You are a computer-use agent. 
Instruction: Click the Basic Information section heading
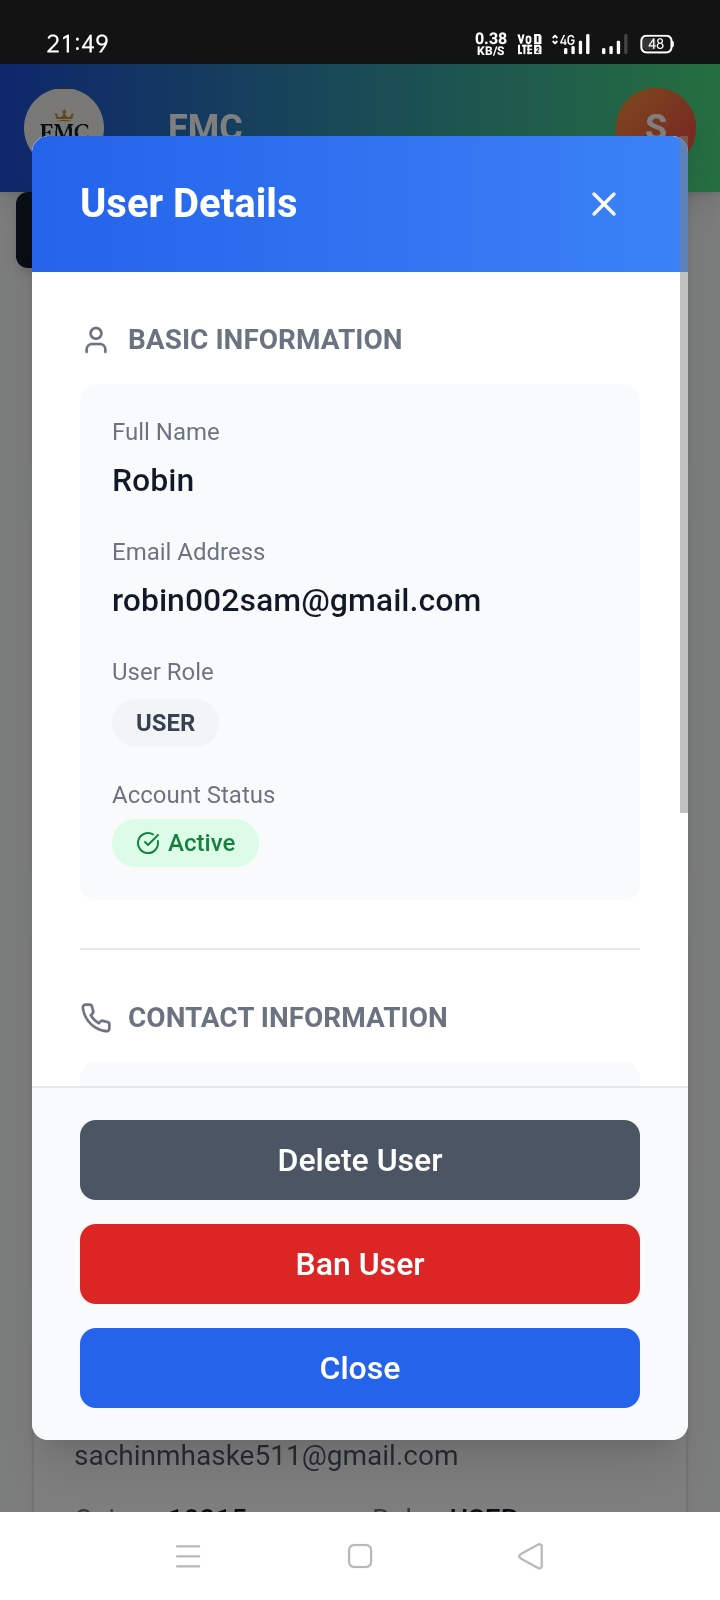coord(265,340)
